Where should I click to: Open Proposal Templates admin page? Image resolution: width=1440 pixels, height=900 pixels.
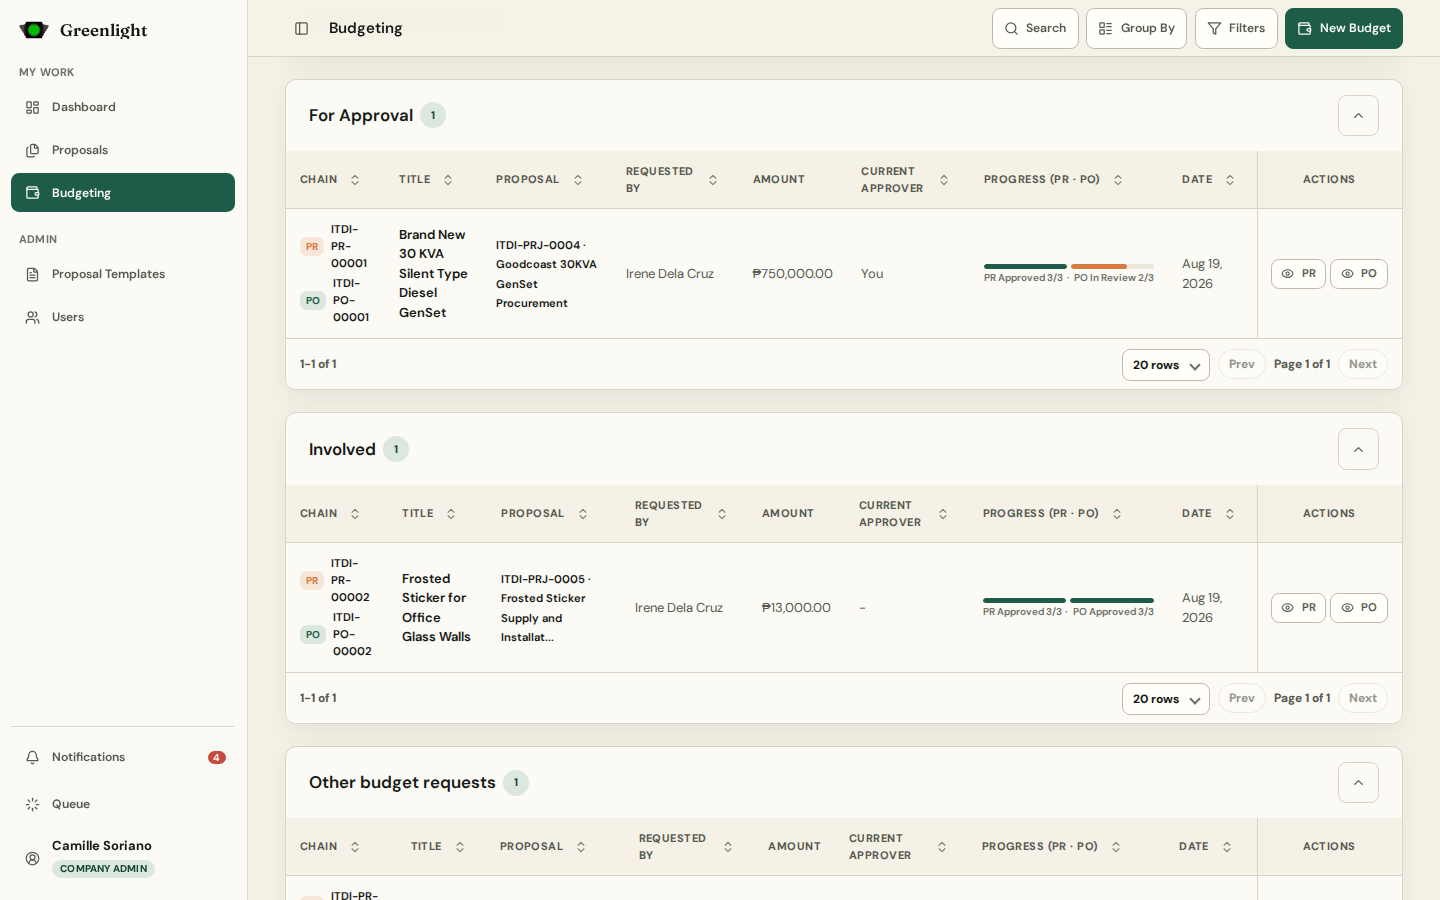click(123, 274)
